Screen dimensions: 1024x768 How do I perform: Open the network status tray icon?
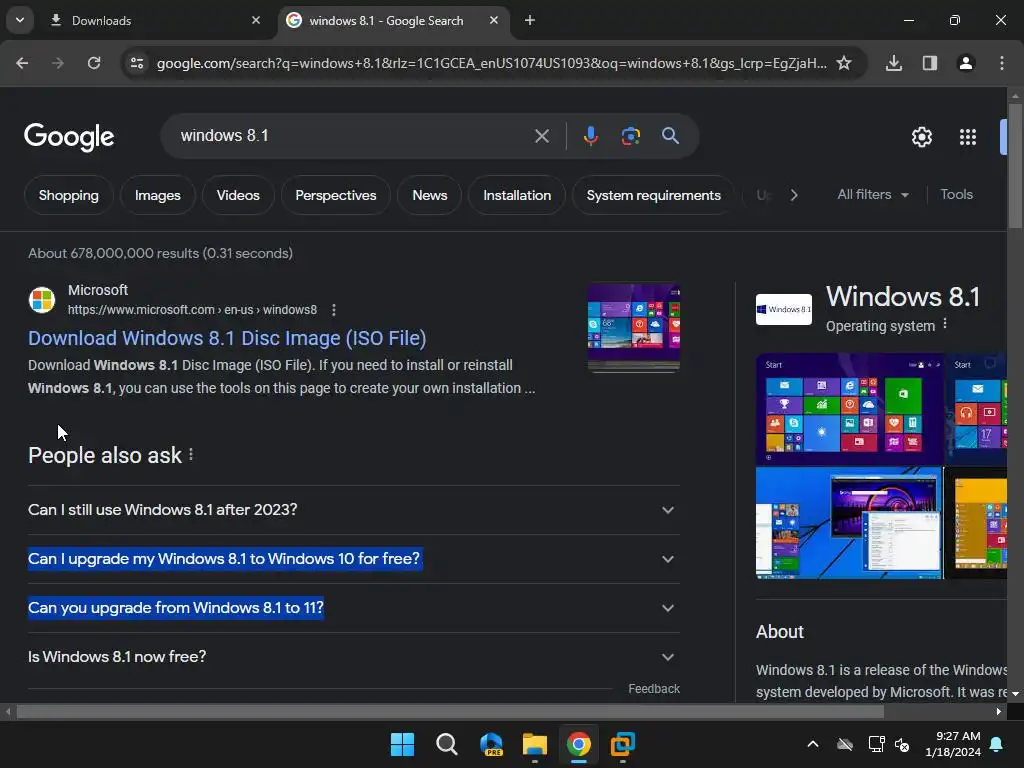pos(876,744)
